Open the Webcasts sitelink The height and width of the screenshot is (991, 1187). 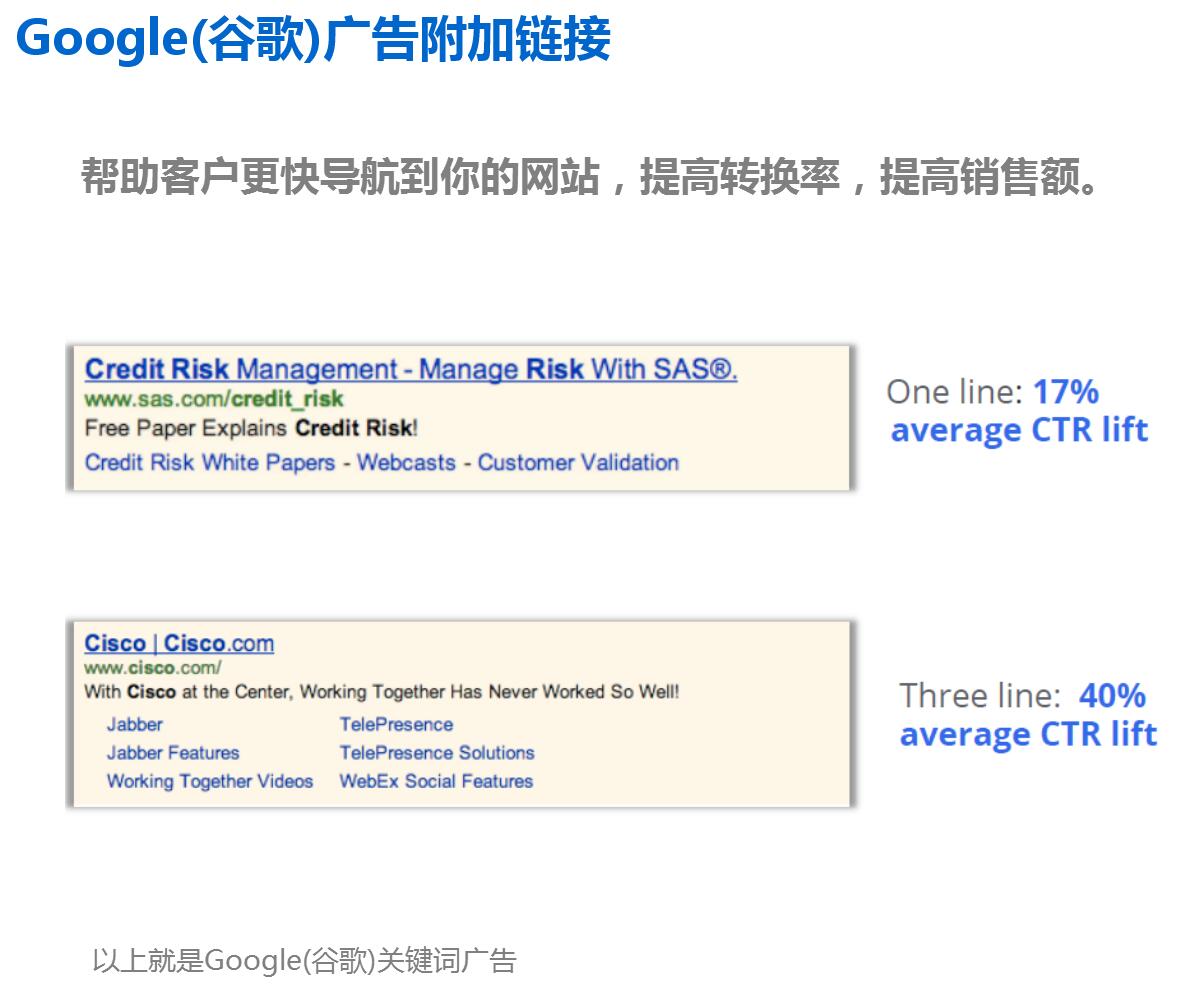click(x=407, y=463)
